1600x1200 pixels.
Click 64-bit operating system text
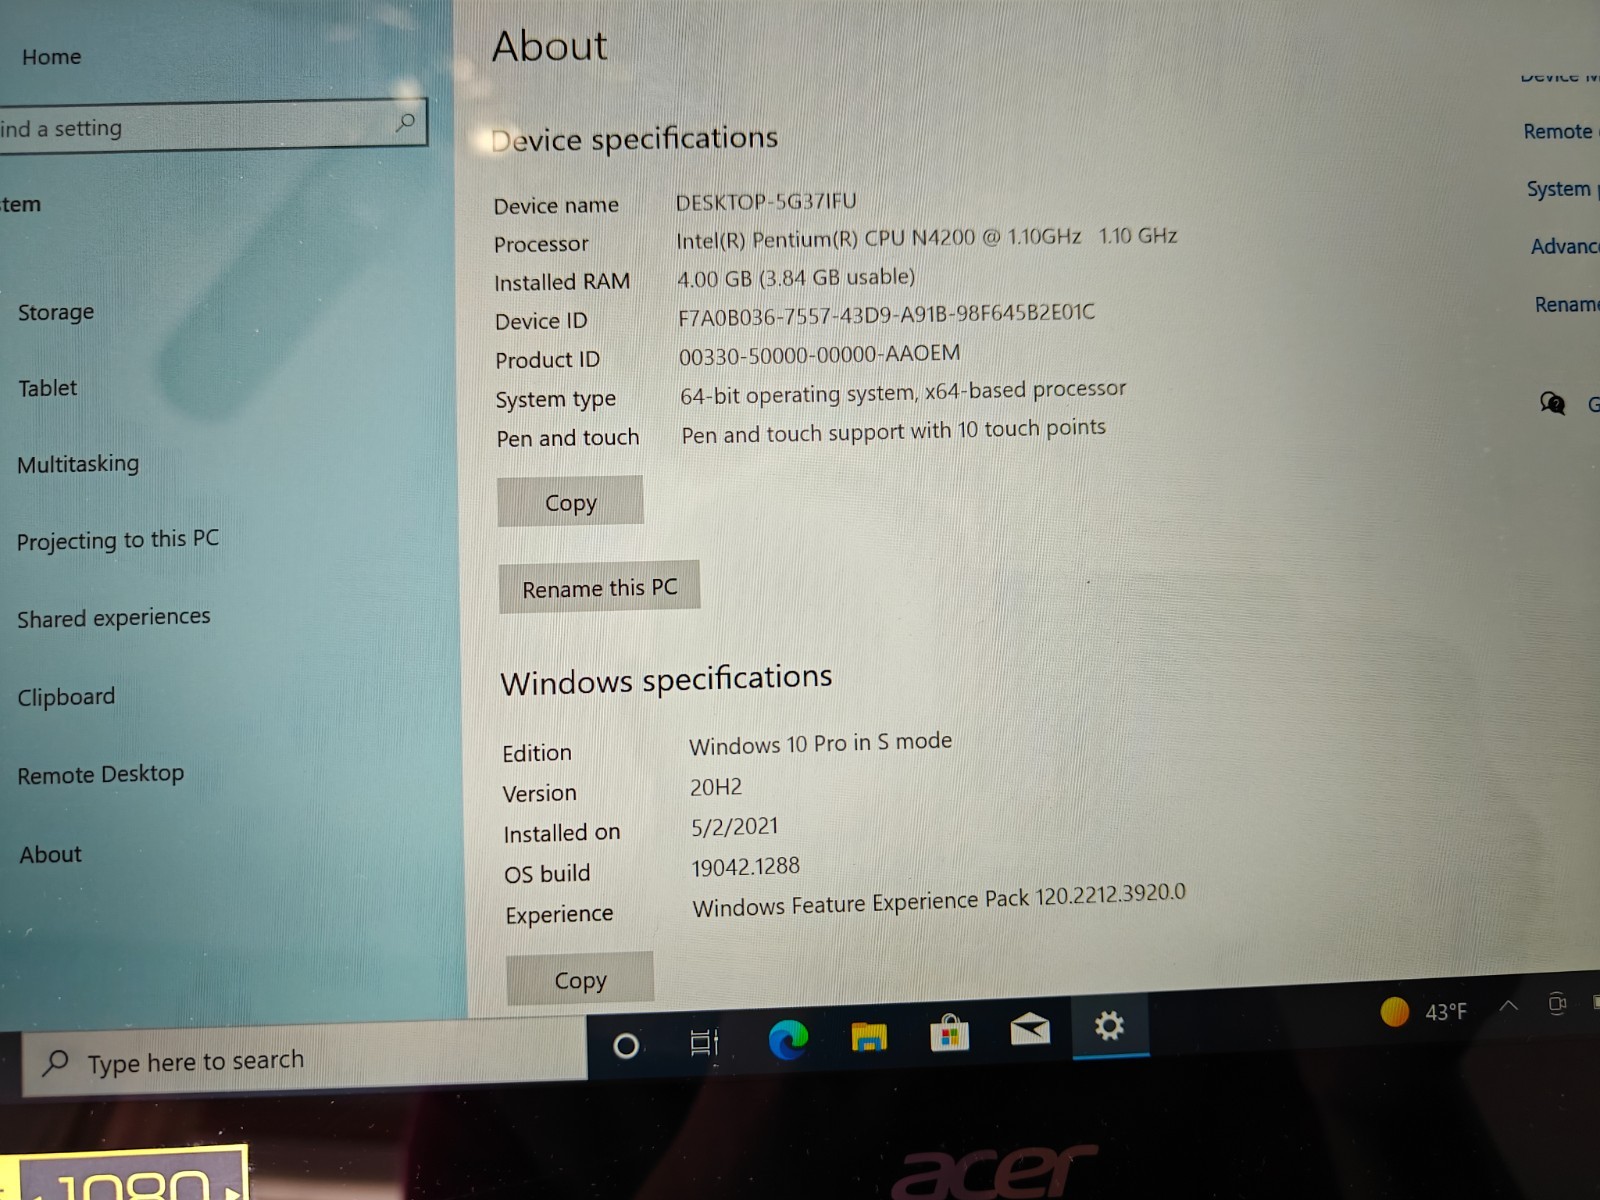[903, 392]
